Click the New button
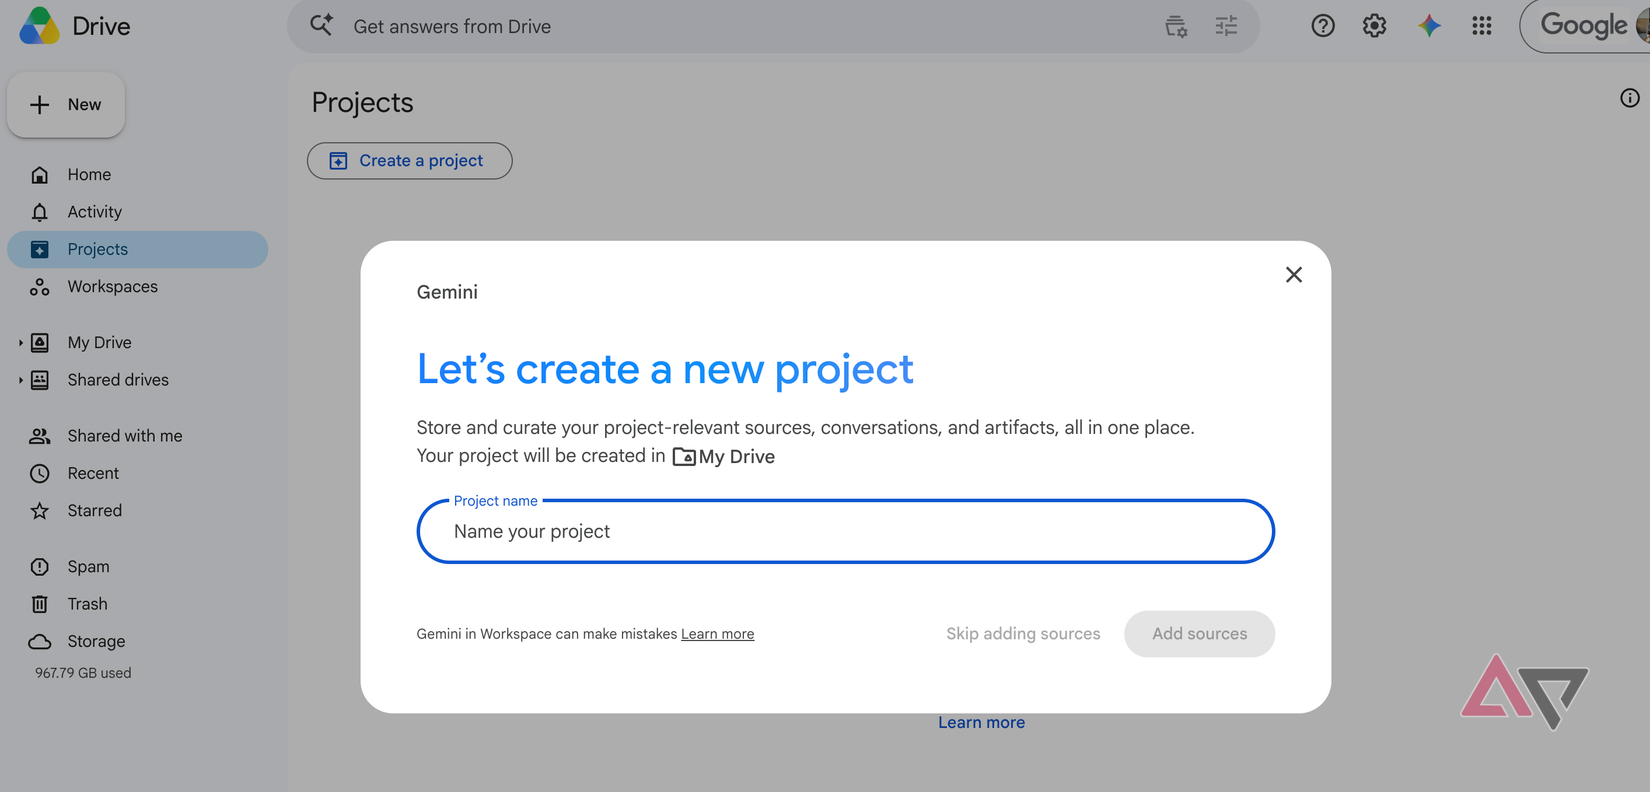The image size is (1650, 792). click(66, 105)
